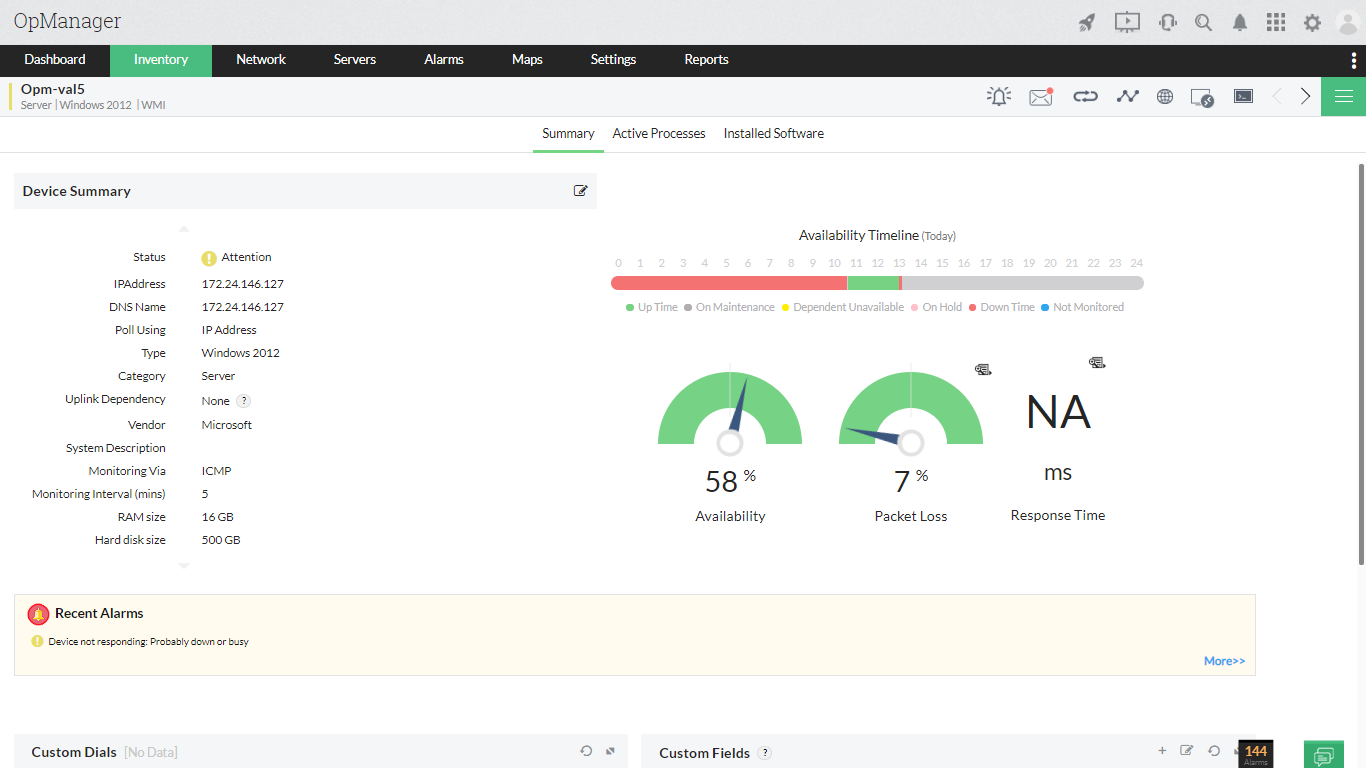Image resolution: width=1366 pixels, height=768 pixels.
Task: Refresh the Custom Fields panel
Action: (1214, 750)
